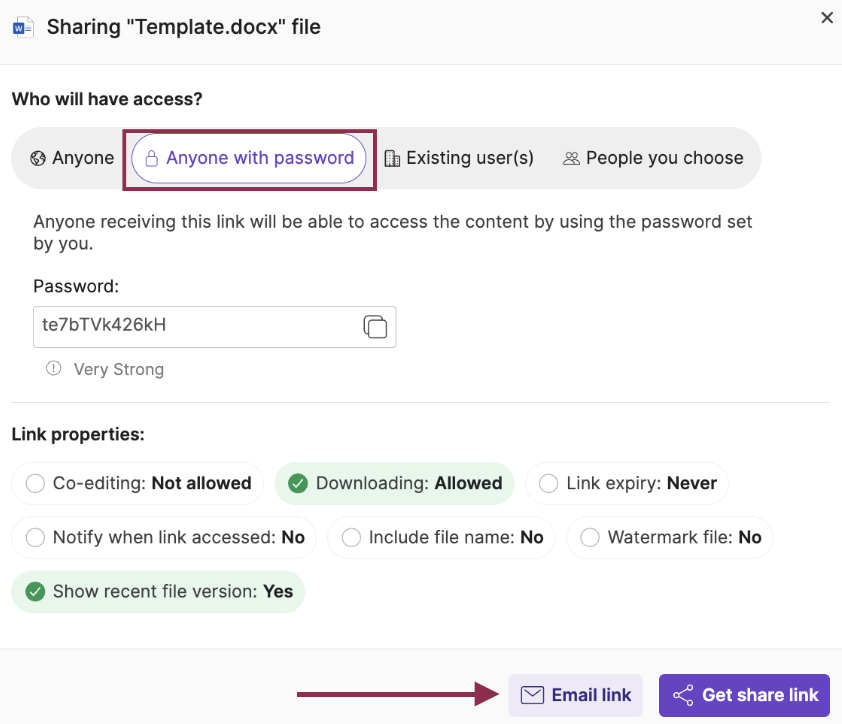Select the Anyone access tab
This screenshot has height=724, width=842.
point(72,158)
